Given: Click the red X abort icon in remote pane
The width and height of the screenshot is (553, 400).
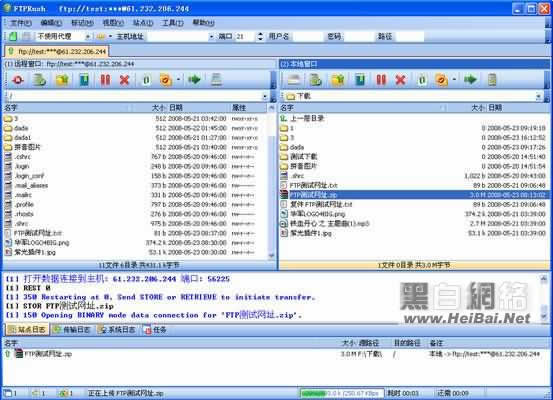Looking at the screenshot, I should point(124,80).
